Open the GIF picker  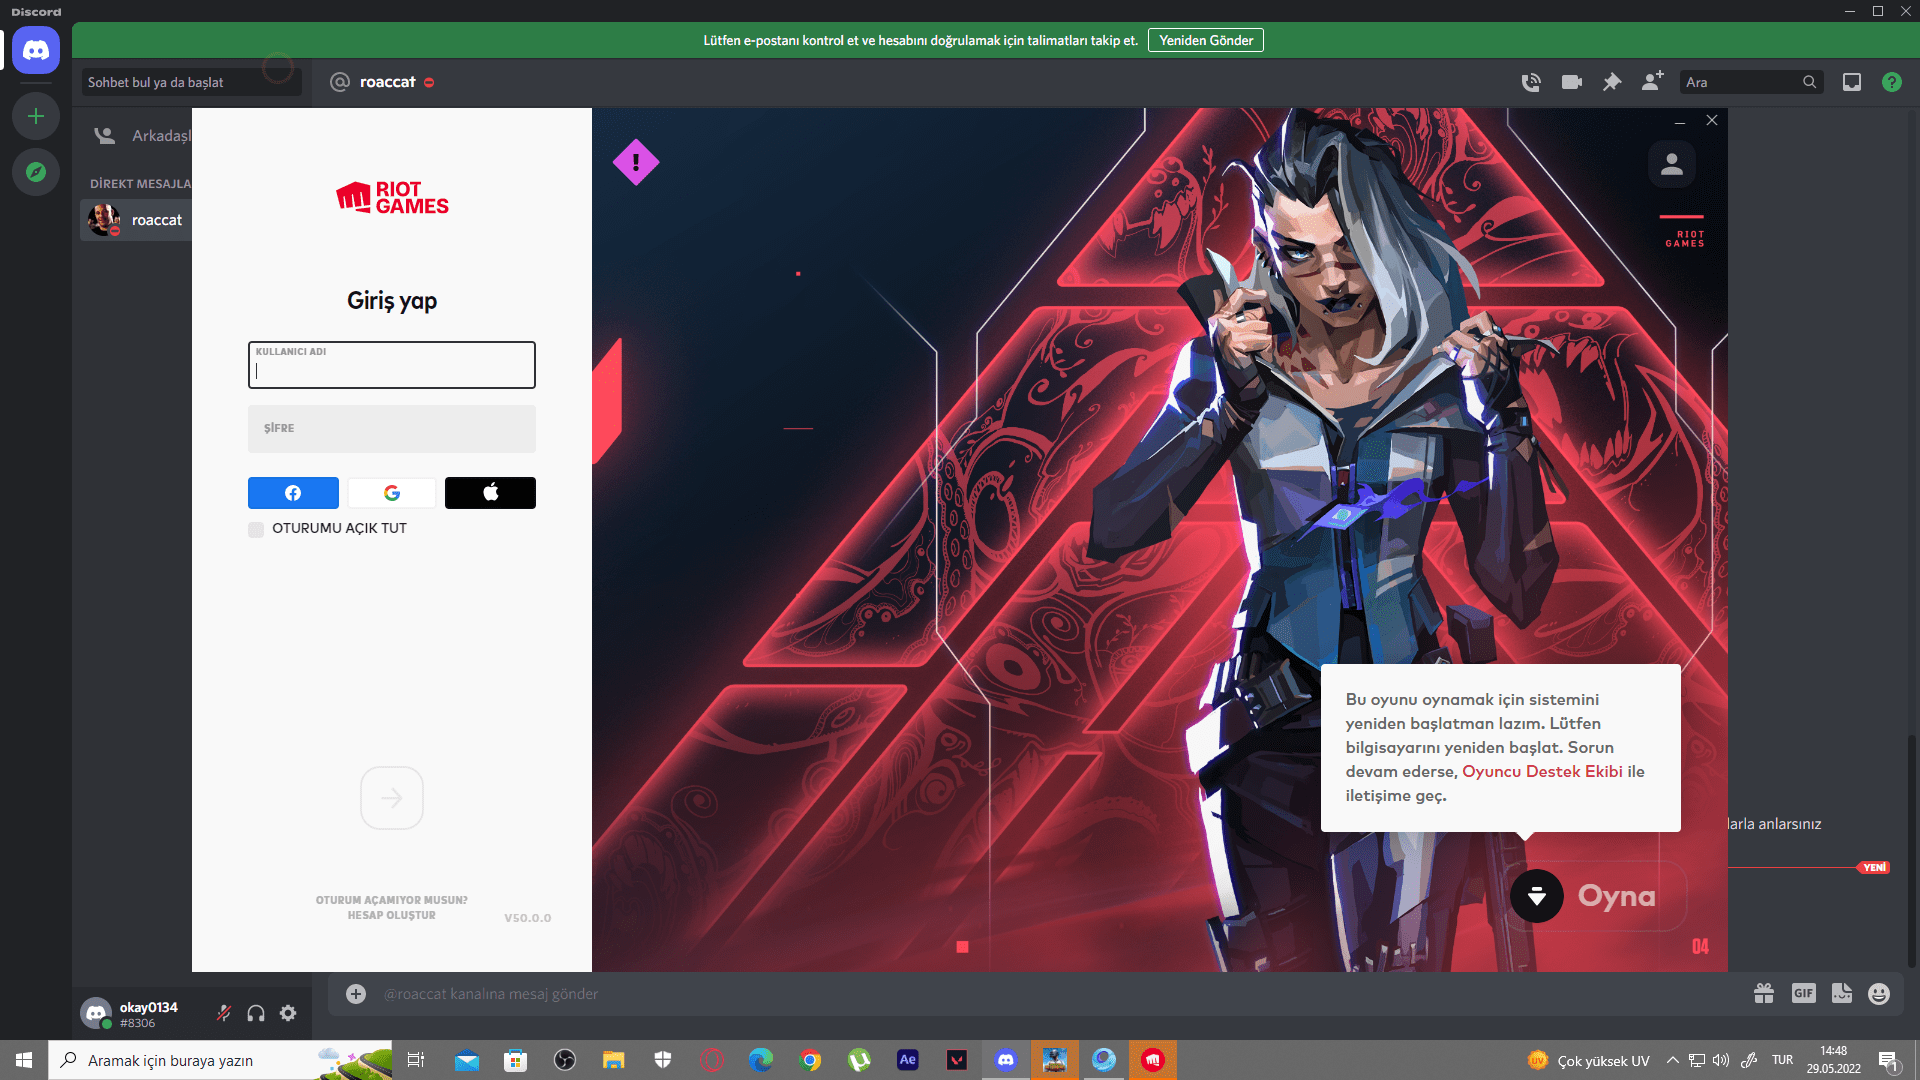[x=1804, y=993]
